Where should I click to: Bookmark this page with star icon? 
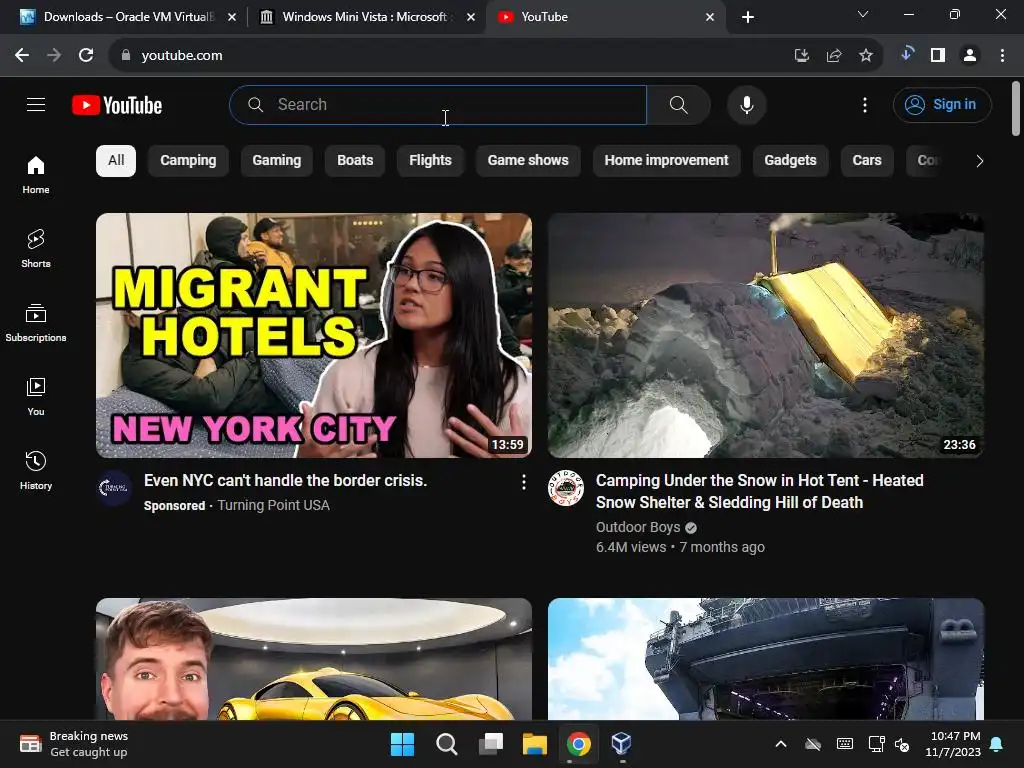865,56
